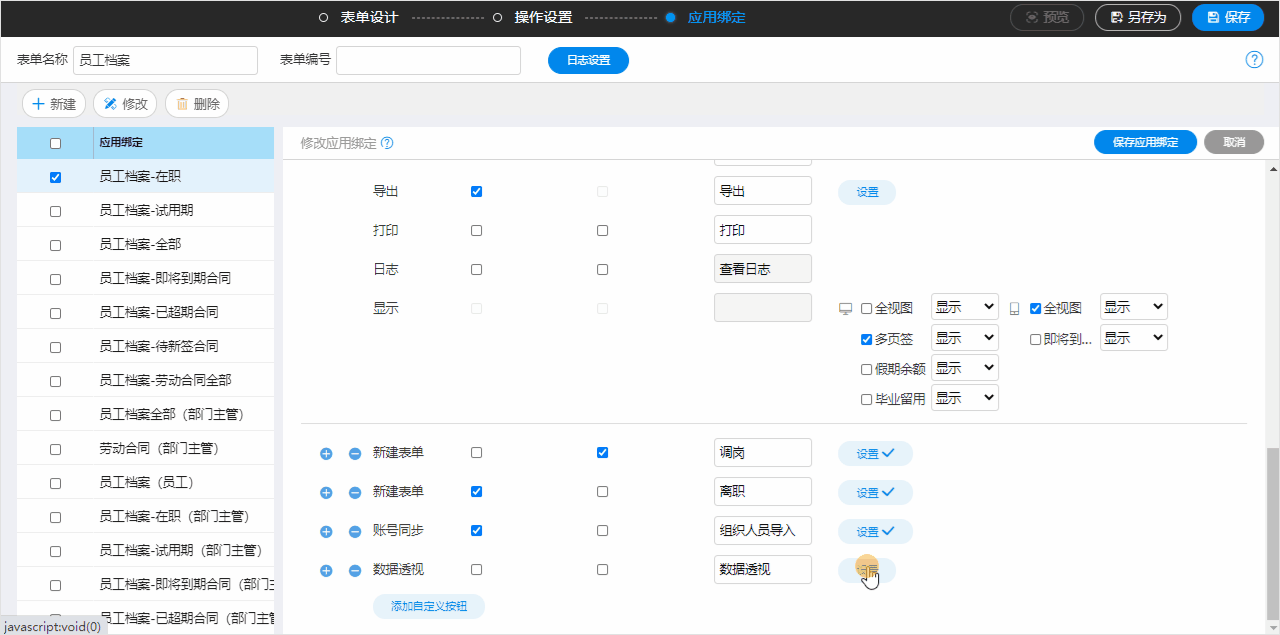Click 添加自定义按钮

428,606
